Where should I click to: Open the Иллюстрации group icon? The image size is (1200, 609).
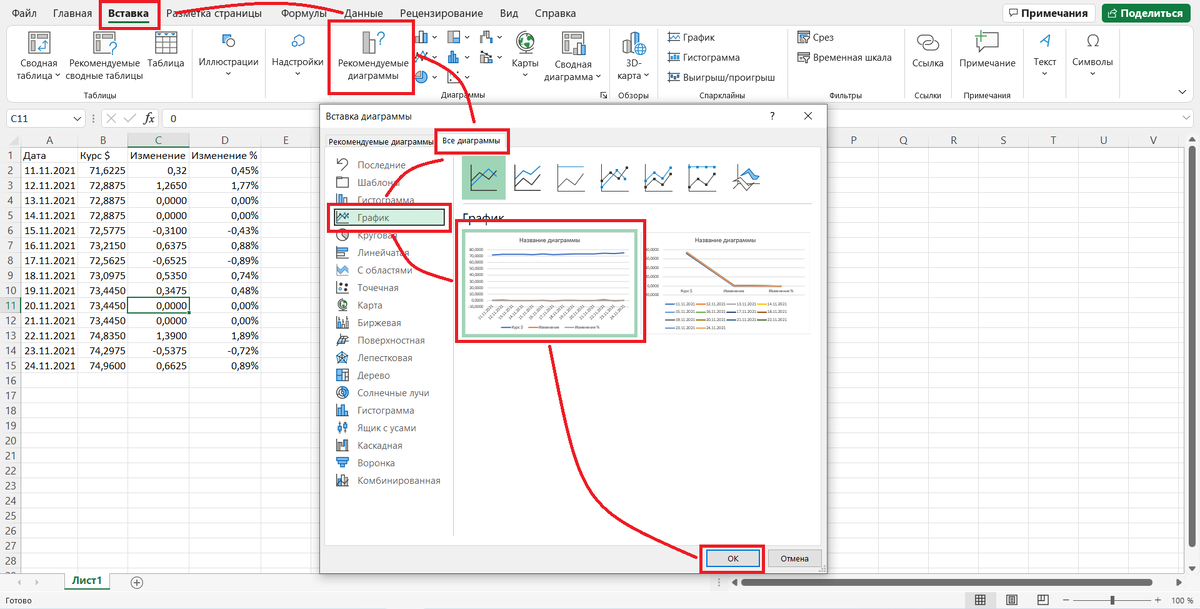tap(228, 41)
